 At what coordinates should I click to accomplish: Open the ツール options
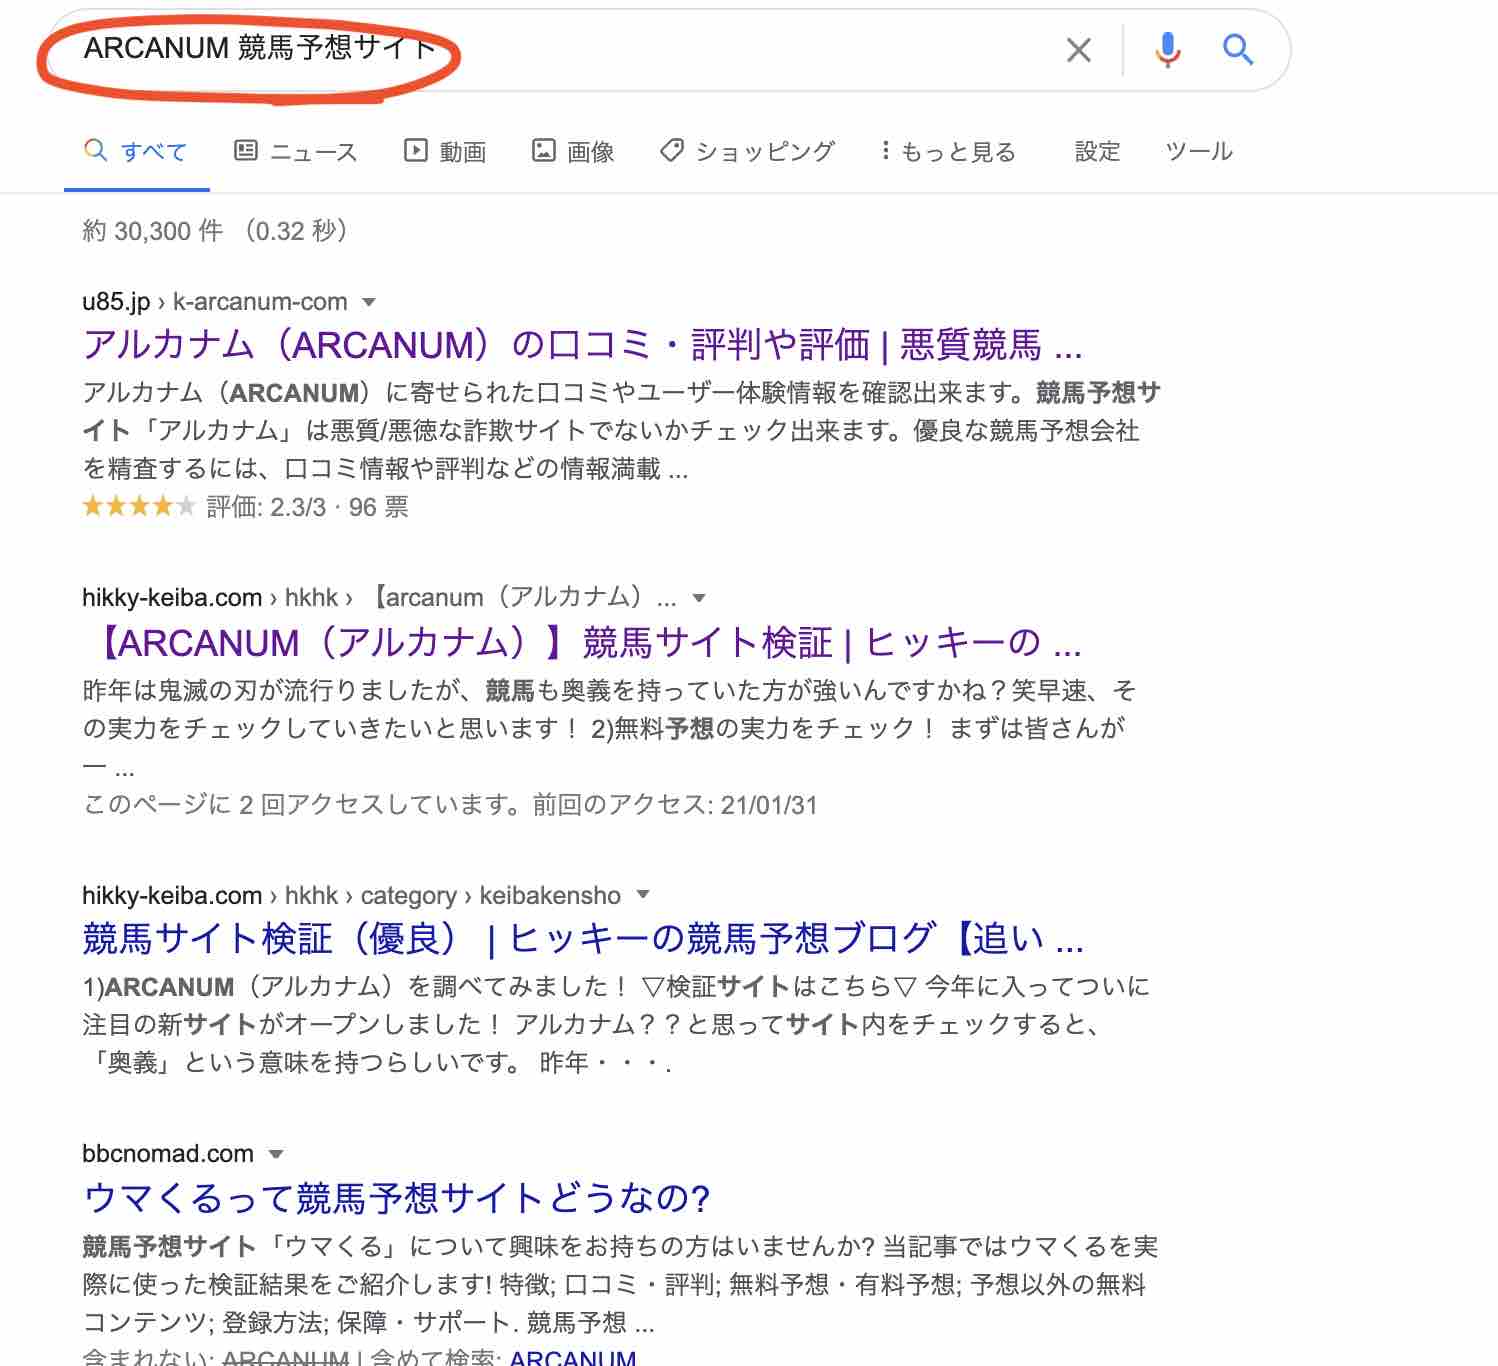pos(1199,152)
